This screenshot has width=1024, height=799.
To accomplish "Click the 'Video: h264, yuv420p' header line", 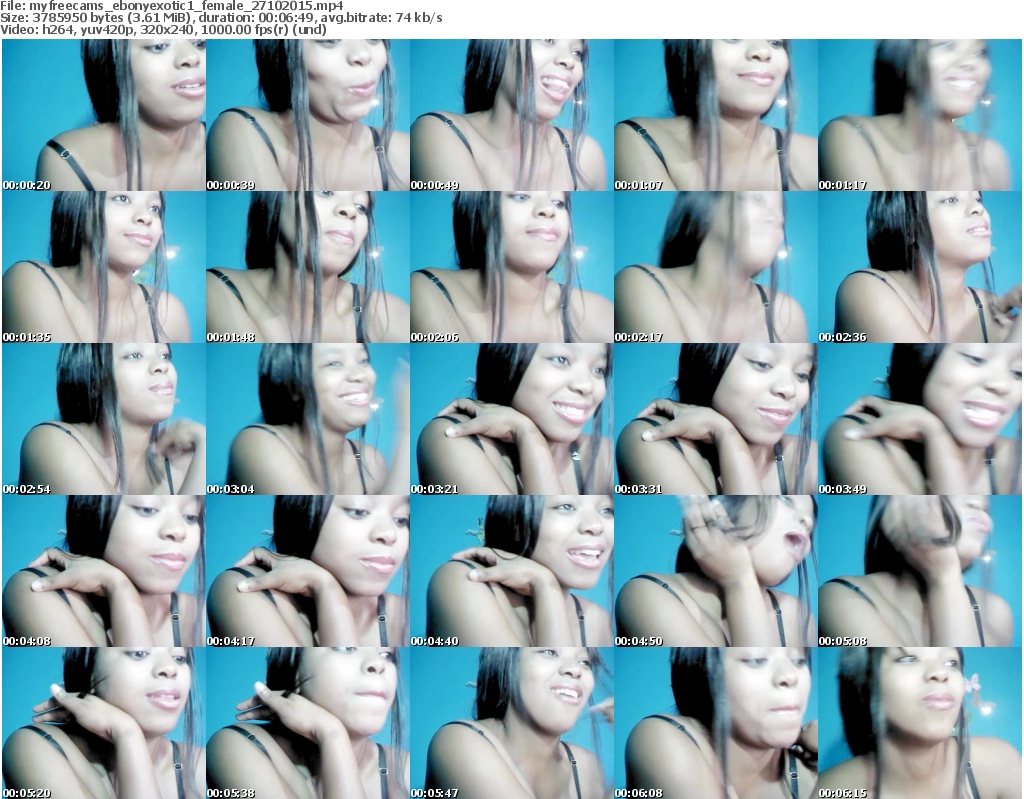I will (x=163, y=29).
